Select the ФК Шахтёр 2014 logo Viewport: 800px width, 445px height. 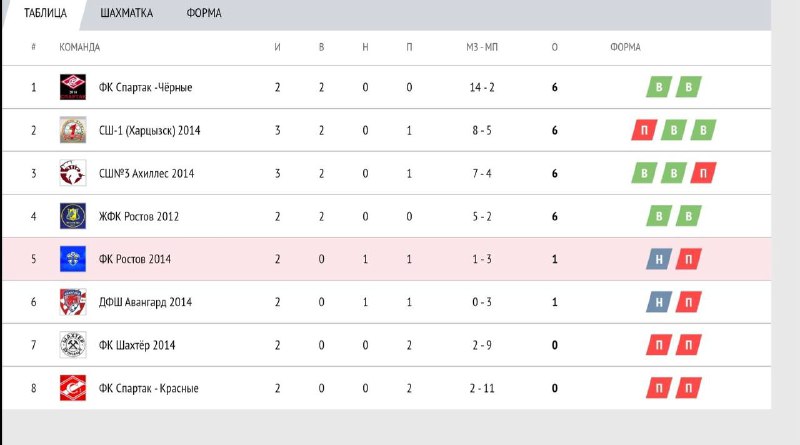pyautogui.click(x=73, y=345)
